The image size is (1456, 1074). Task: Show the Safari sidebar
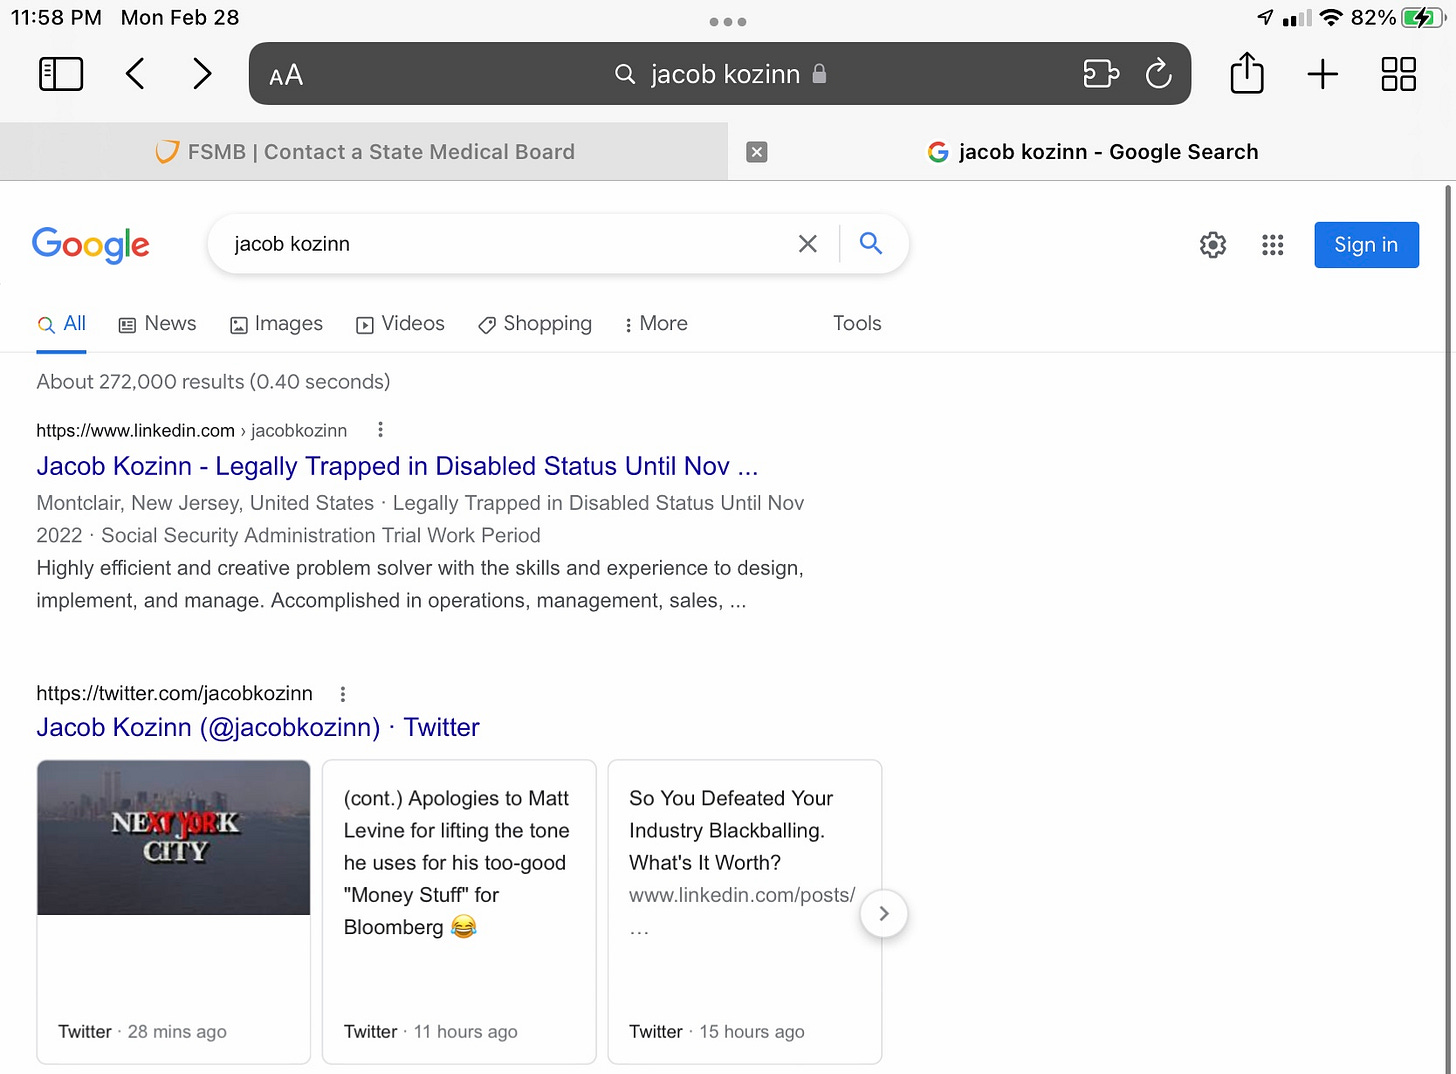61,74
